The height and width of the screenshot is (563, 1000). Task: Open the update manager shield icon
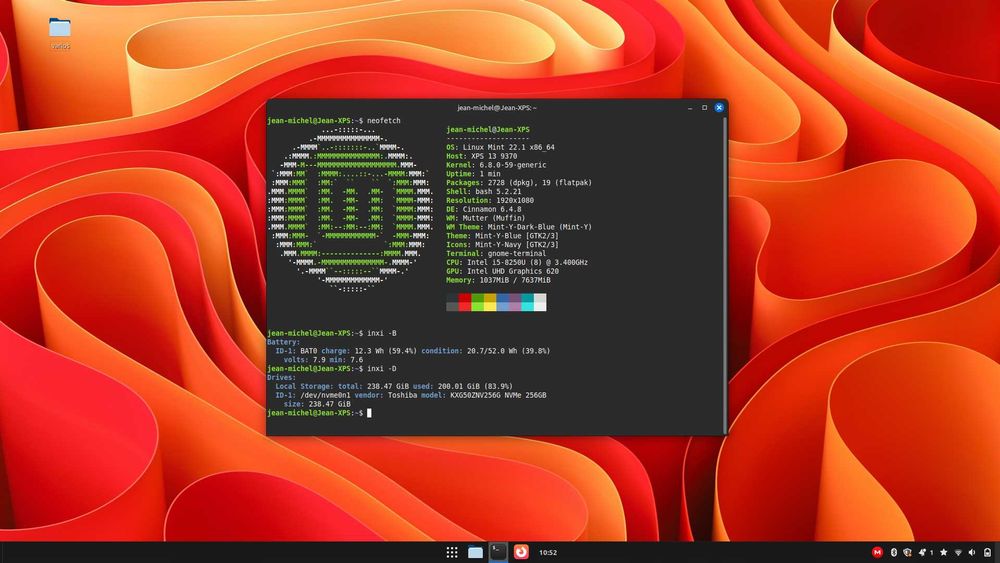pyautogui.click(x=908, y=552)
